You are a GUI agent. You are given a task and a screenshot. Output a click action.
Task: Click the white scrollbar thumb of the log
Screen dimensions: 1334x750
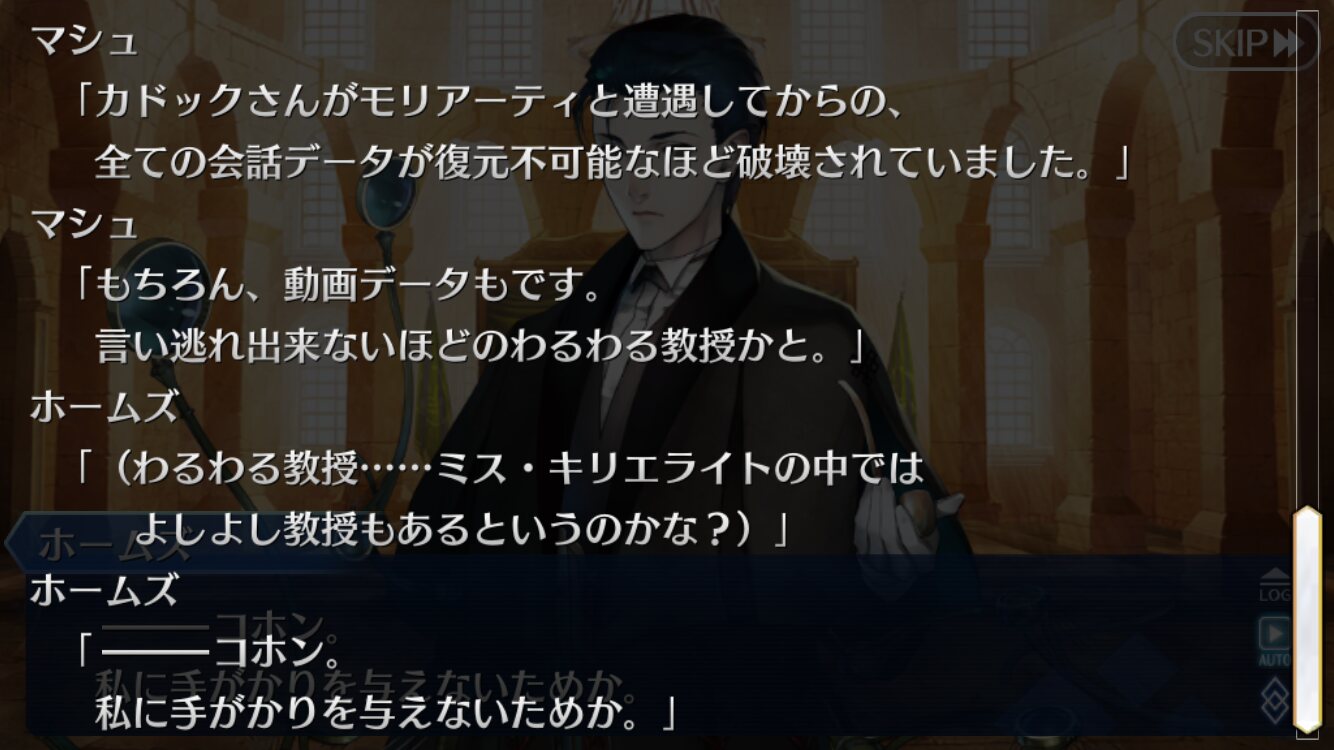(1307, 619)
